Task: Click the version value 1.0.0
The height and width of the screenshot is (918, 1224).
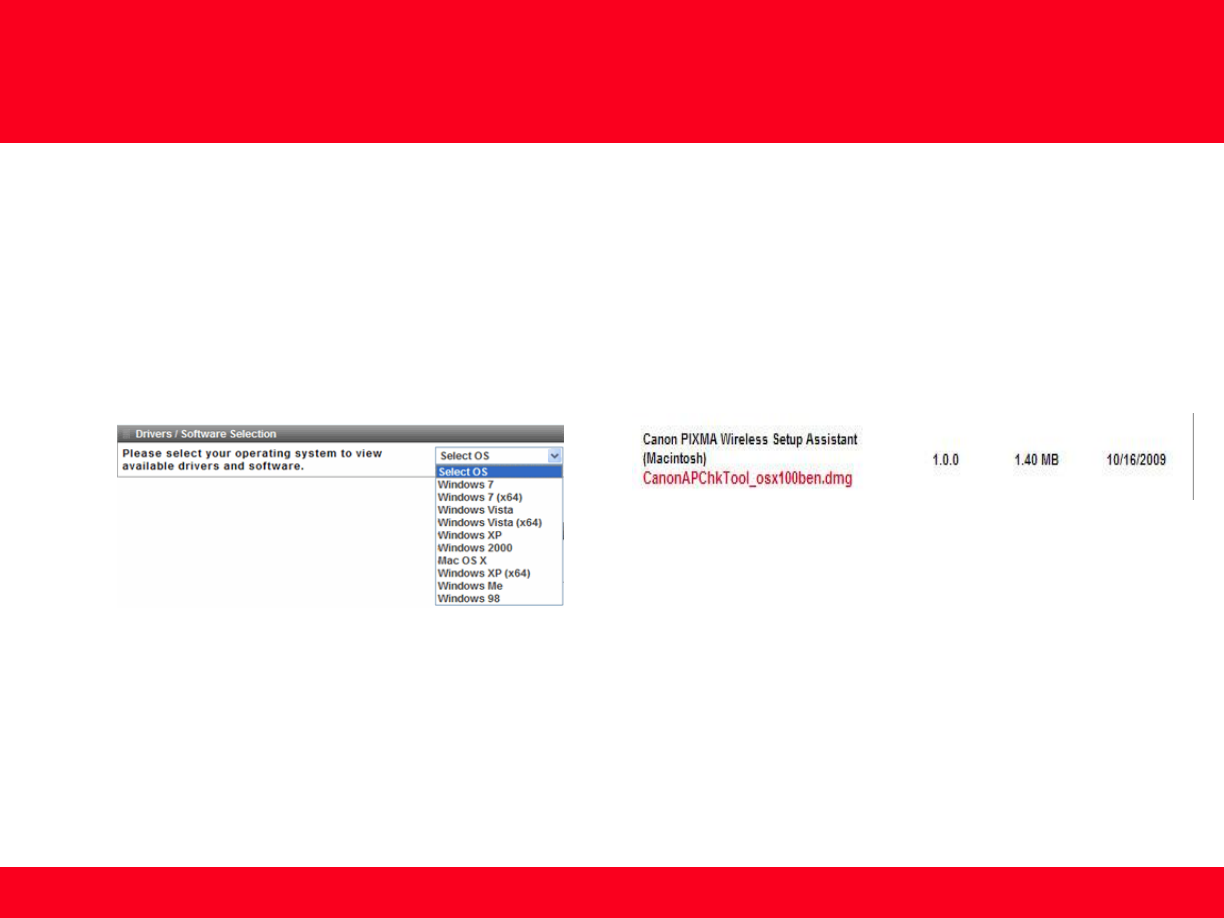Action: tap(946, 460)
